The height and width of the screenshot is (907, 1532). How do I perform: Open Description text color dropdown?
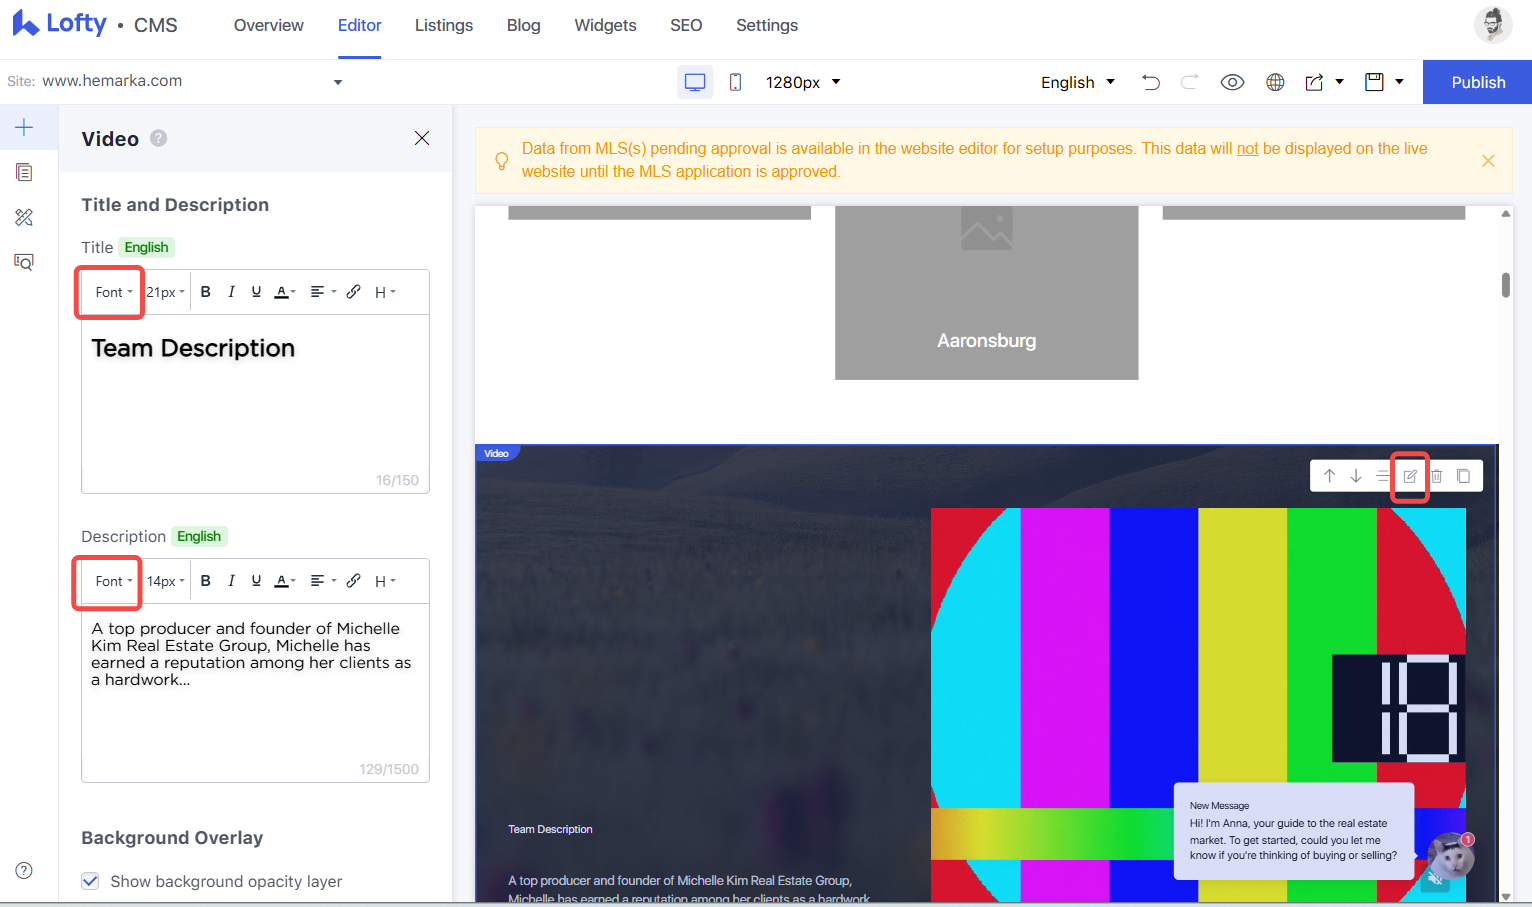[285, 581]
